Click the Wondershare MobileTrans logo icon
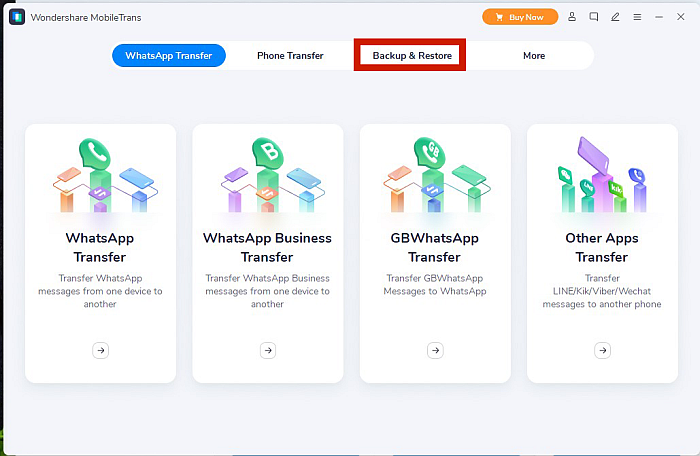This screenshot has width=700, height=456. pyautogui.click(x=17, y=17)
